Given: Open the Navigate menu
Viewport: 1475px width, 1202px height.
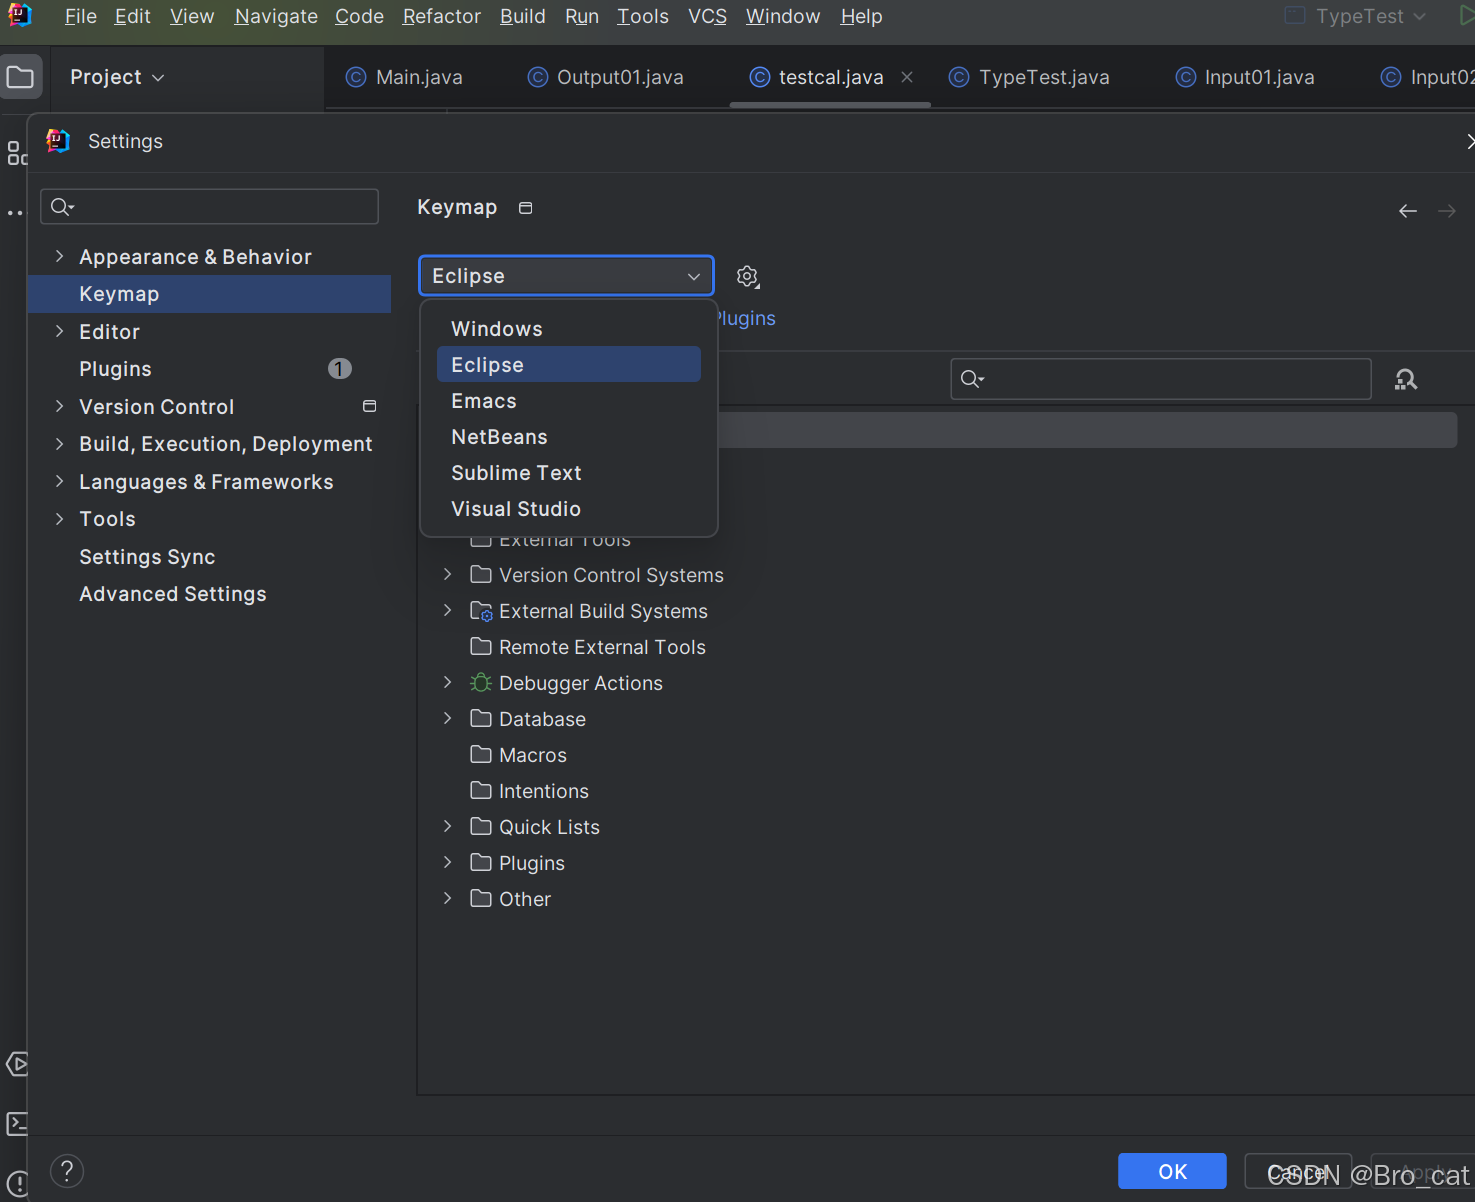Looking at the screenshot, I should [x=276, y=17].
